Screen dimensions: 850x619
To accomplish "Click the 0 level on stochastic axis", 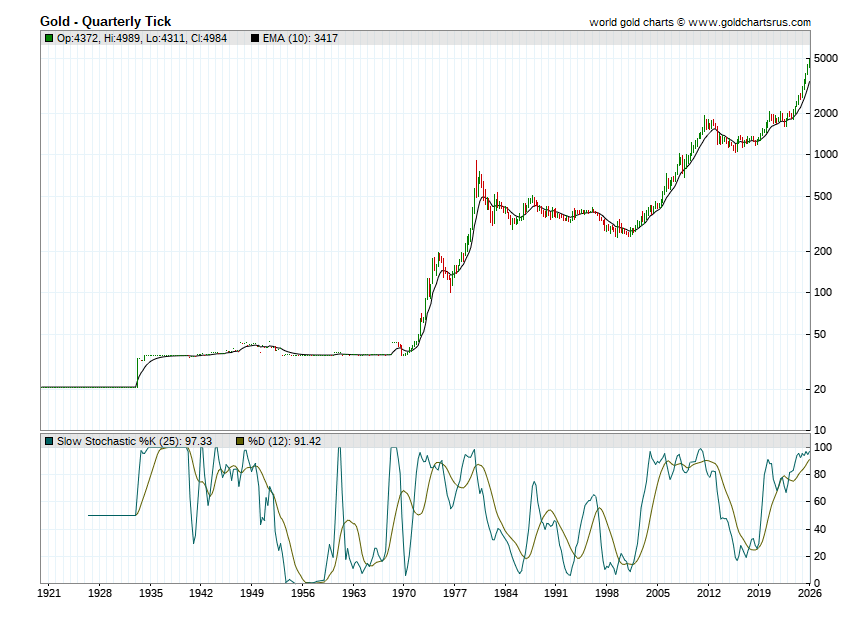I will click(x=816, y=584).
